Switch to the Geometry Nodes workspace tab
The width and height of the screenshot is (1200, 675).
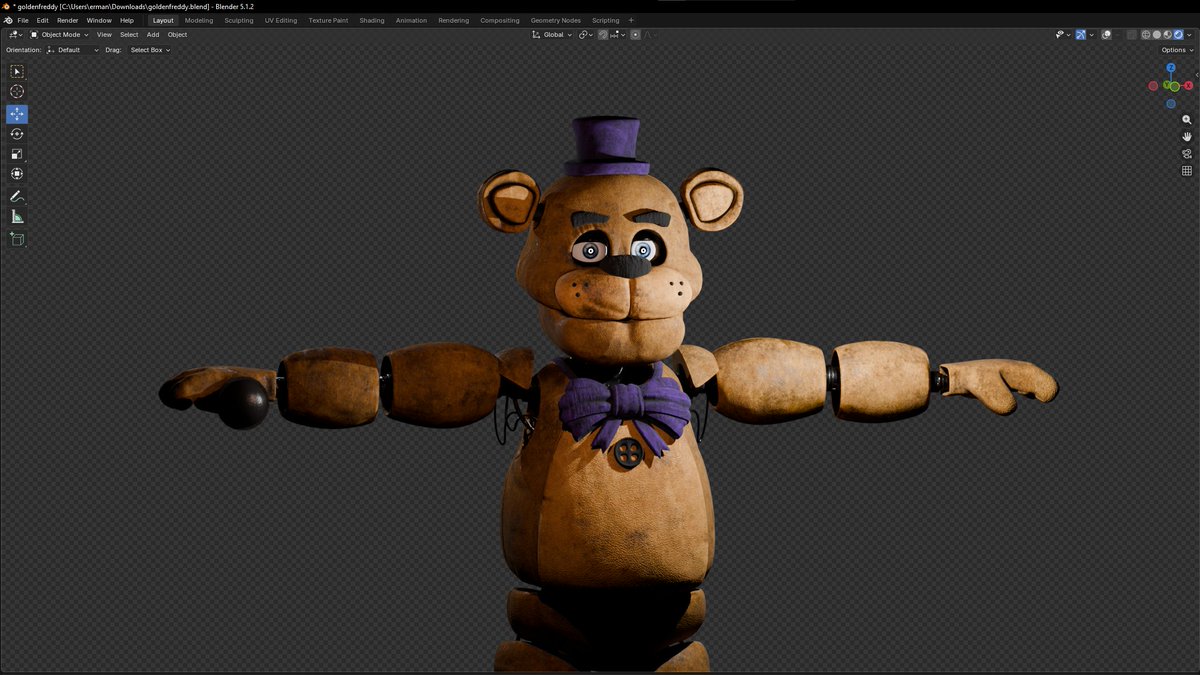tap(555, 20)
